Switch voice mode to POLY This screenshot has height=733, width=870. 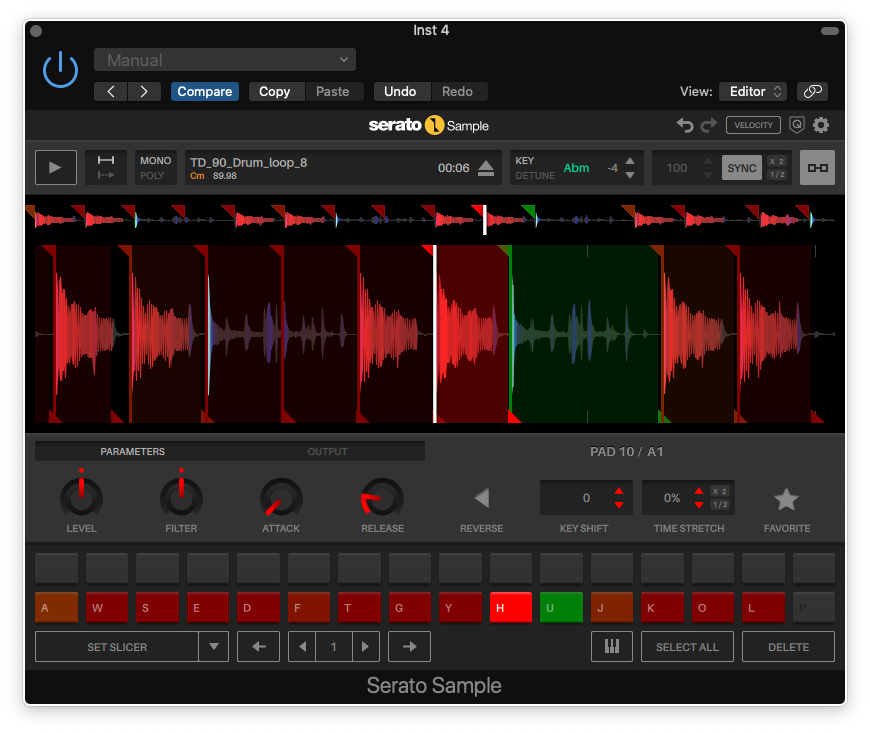(152, 176)
